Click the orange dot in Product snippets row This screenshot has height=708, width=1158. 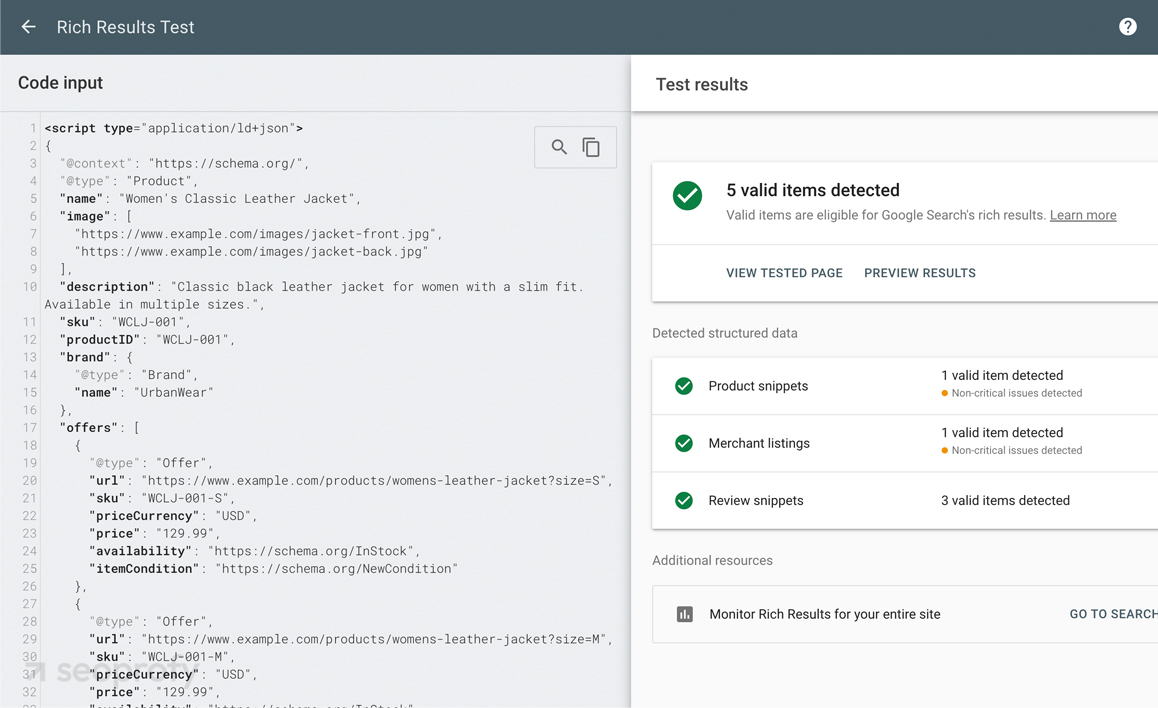click(945, 393)
